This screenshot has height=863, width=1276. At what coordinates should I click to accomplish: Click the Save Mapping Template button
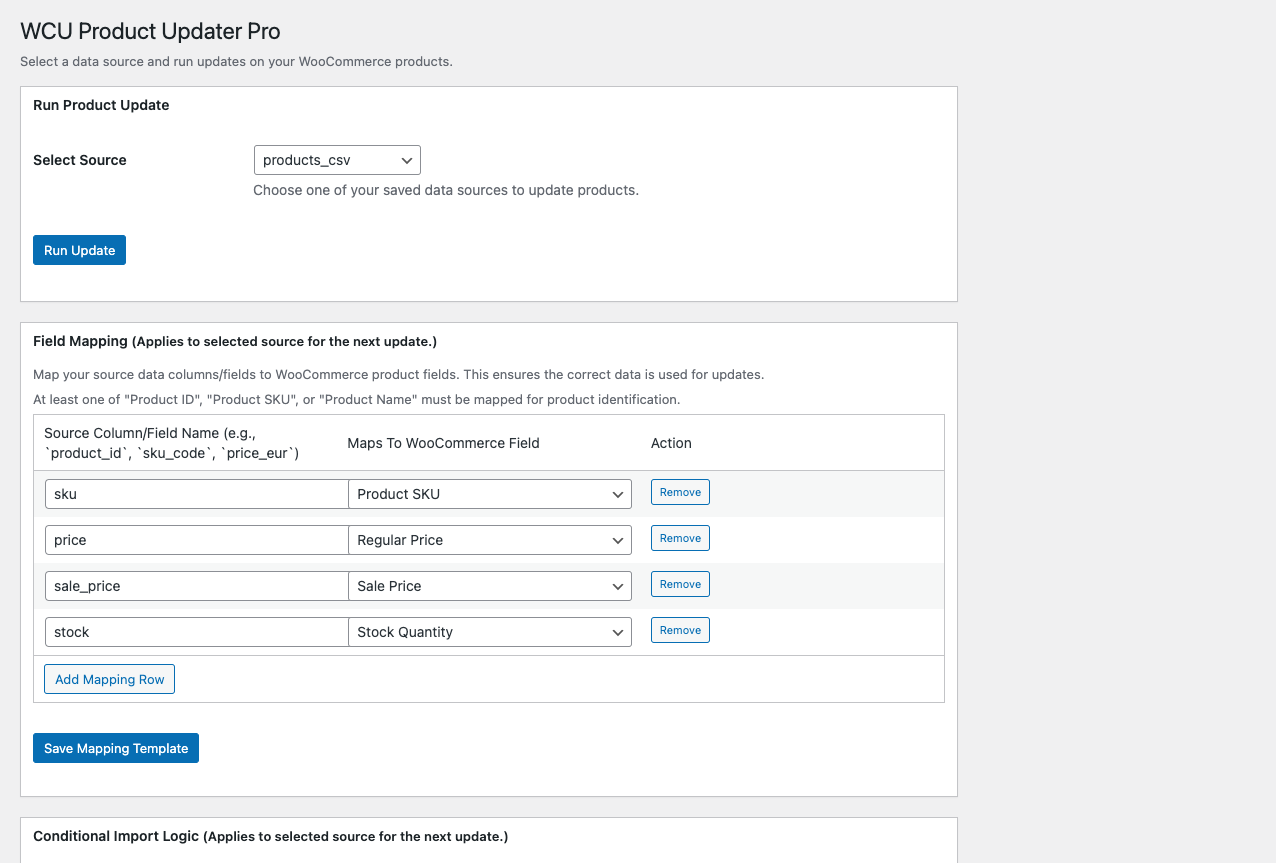pos(116,748)
